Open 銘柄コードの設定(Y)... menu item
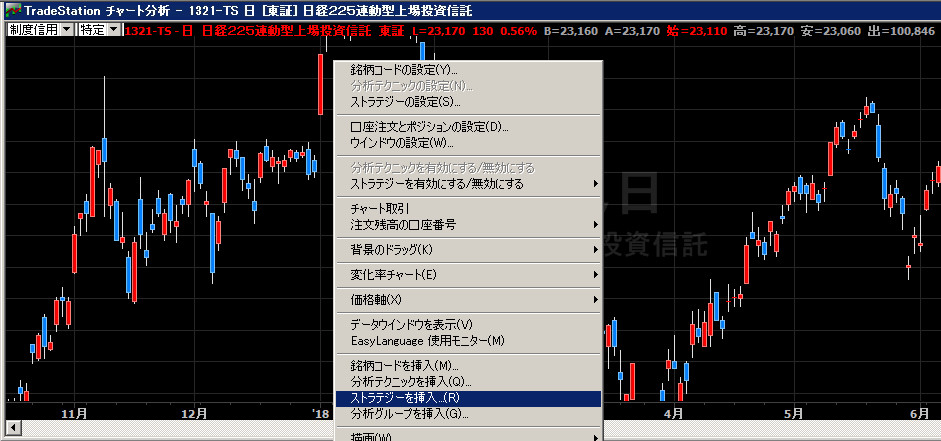Screen dimensions: 941x441 coord(468,71)
